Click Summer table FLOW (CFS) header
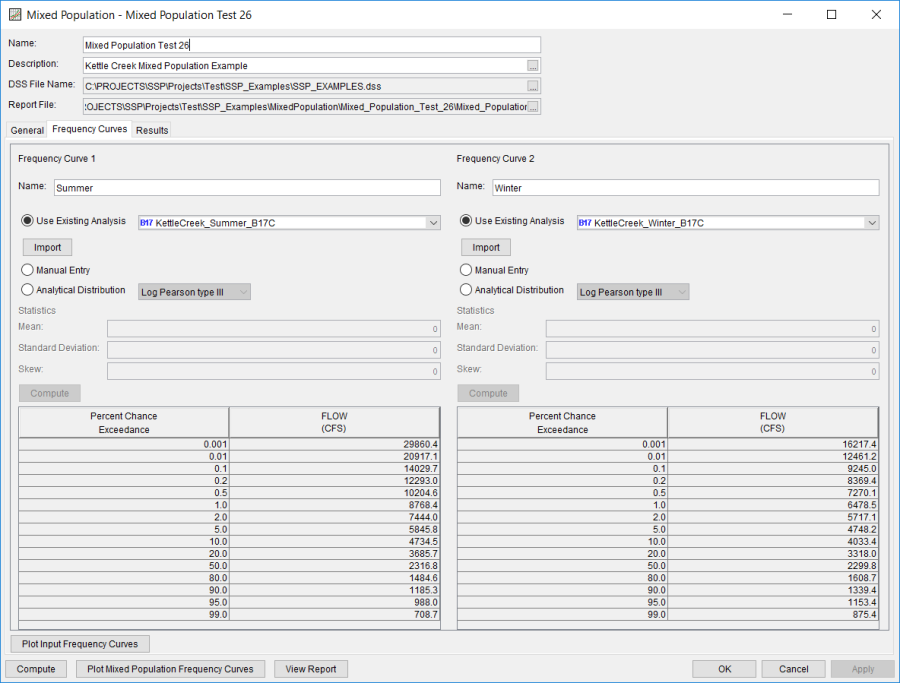Viewport: 900px width, 683px height. click(334, 423)
